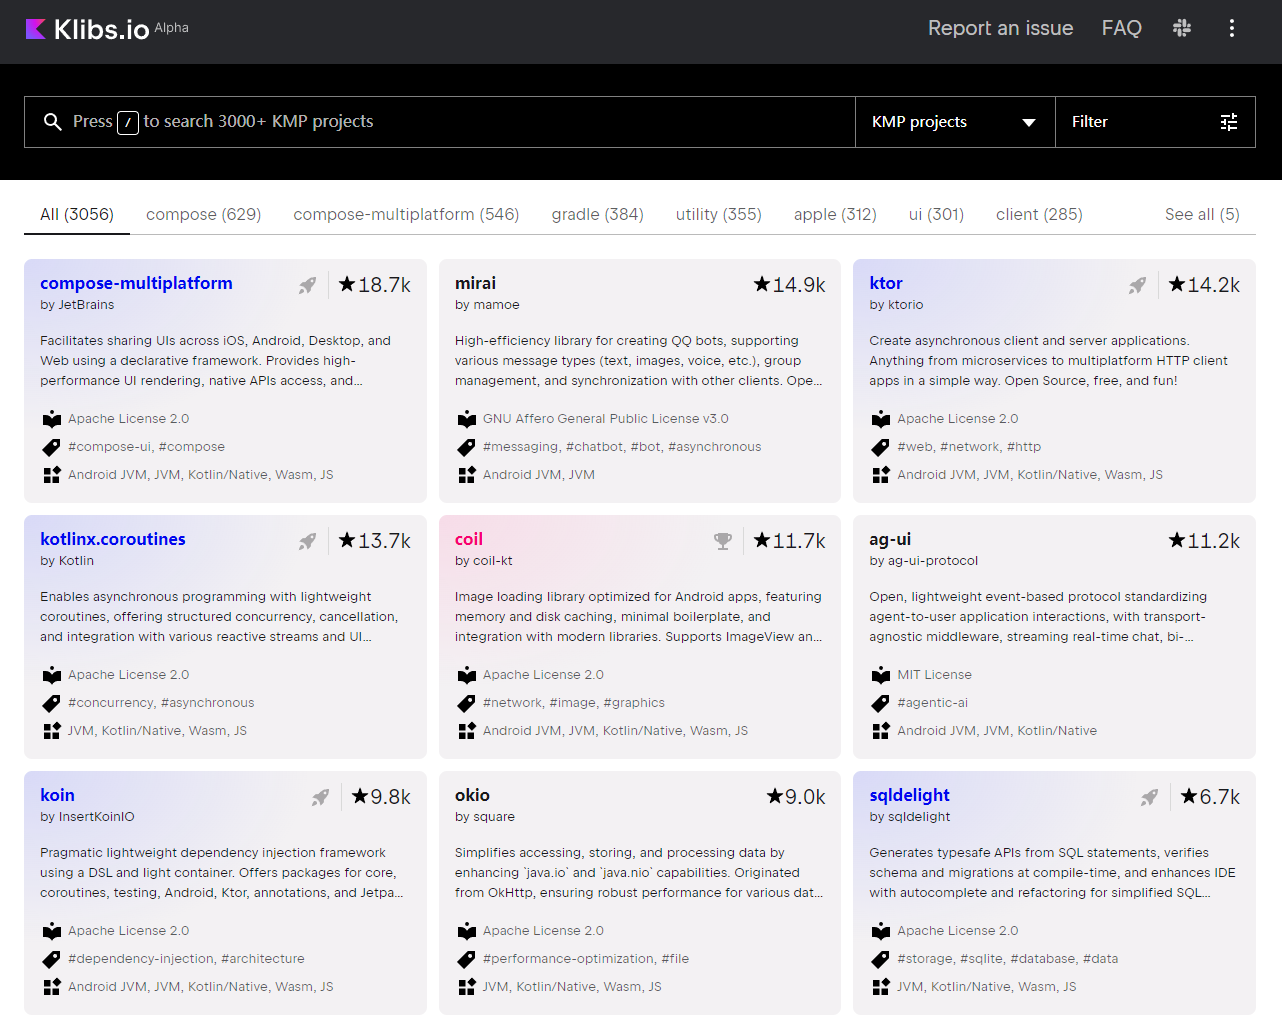Image resolution: width=1282 pixels, height=1024 pixels.
Task: Open the Filter options panel
Action: click(1155, 122)
